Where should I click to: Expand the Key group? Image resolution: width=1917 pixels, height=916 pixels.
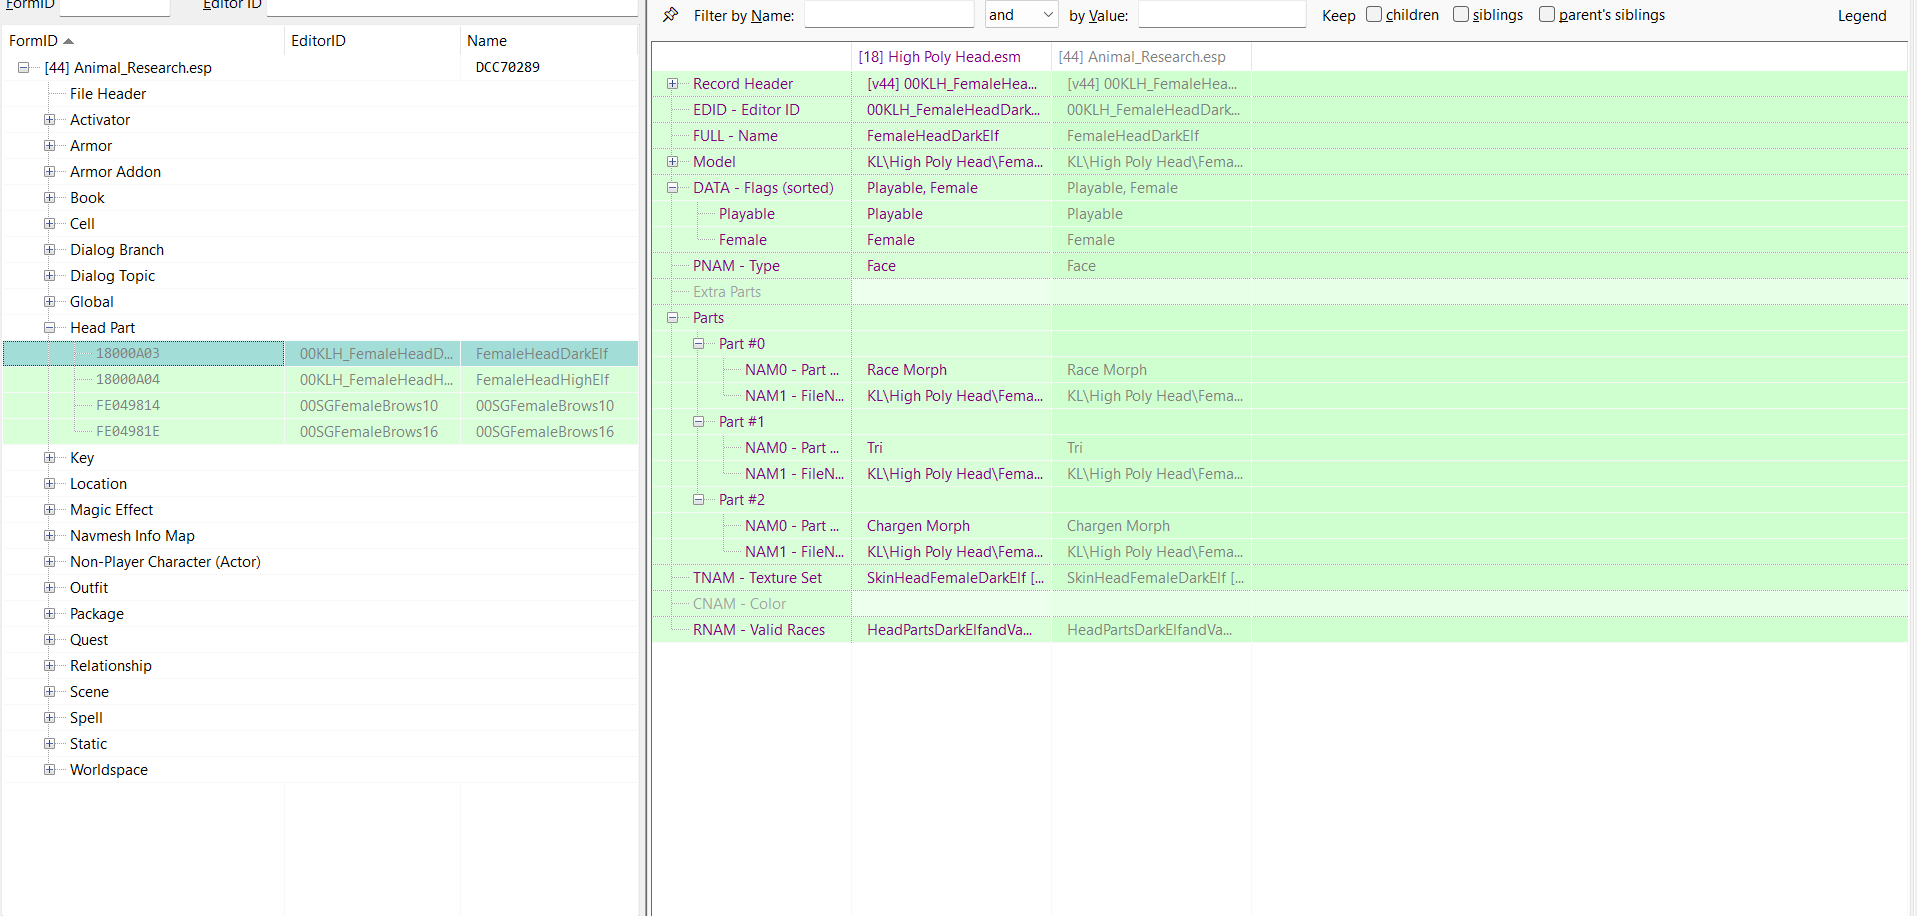click(49, 458)
